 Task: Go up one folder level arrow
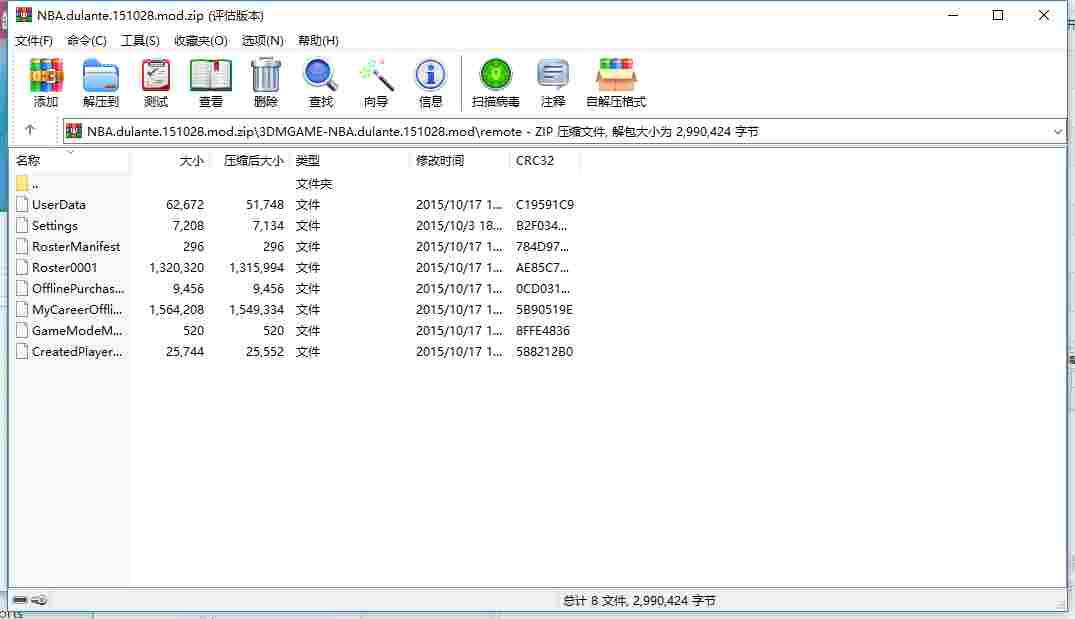(29, 130)
